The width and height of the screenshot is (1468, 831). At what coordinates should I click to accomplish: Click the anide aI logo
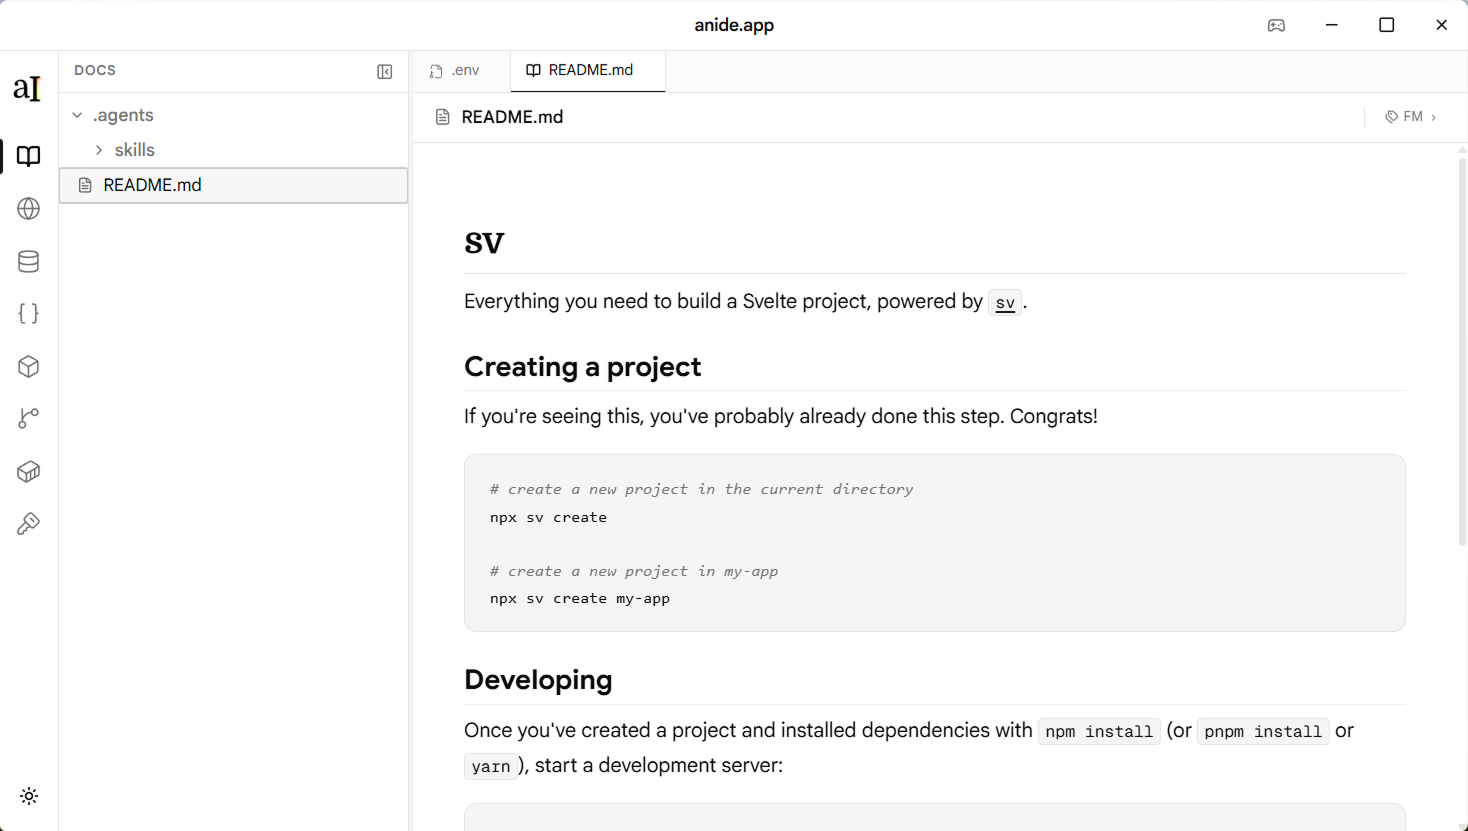[x=27, y=88]
